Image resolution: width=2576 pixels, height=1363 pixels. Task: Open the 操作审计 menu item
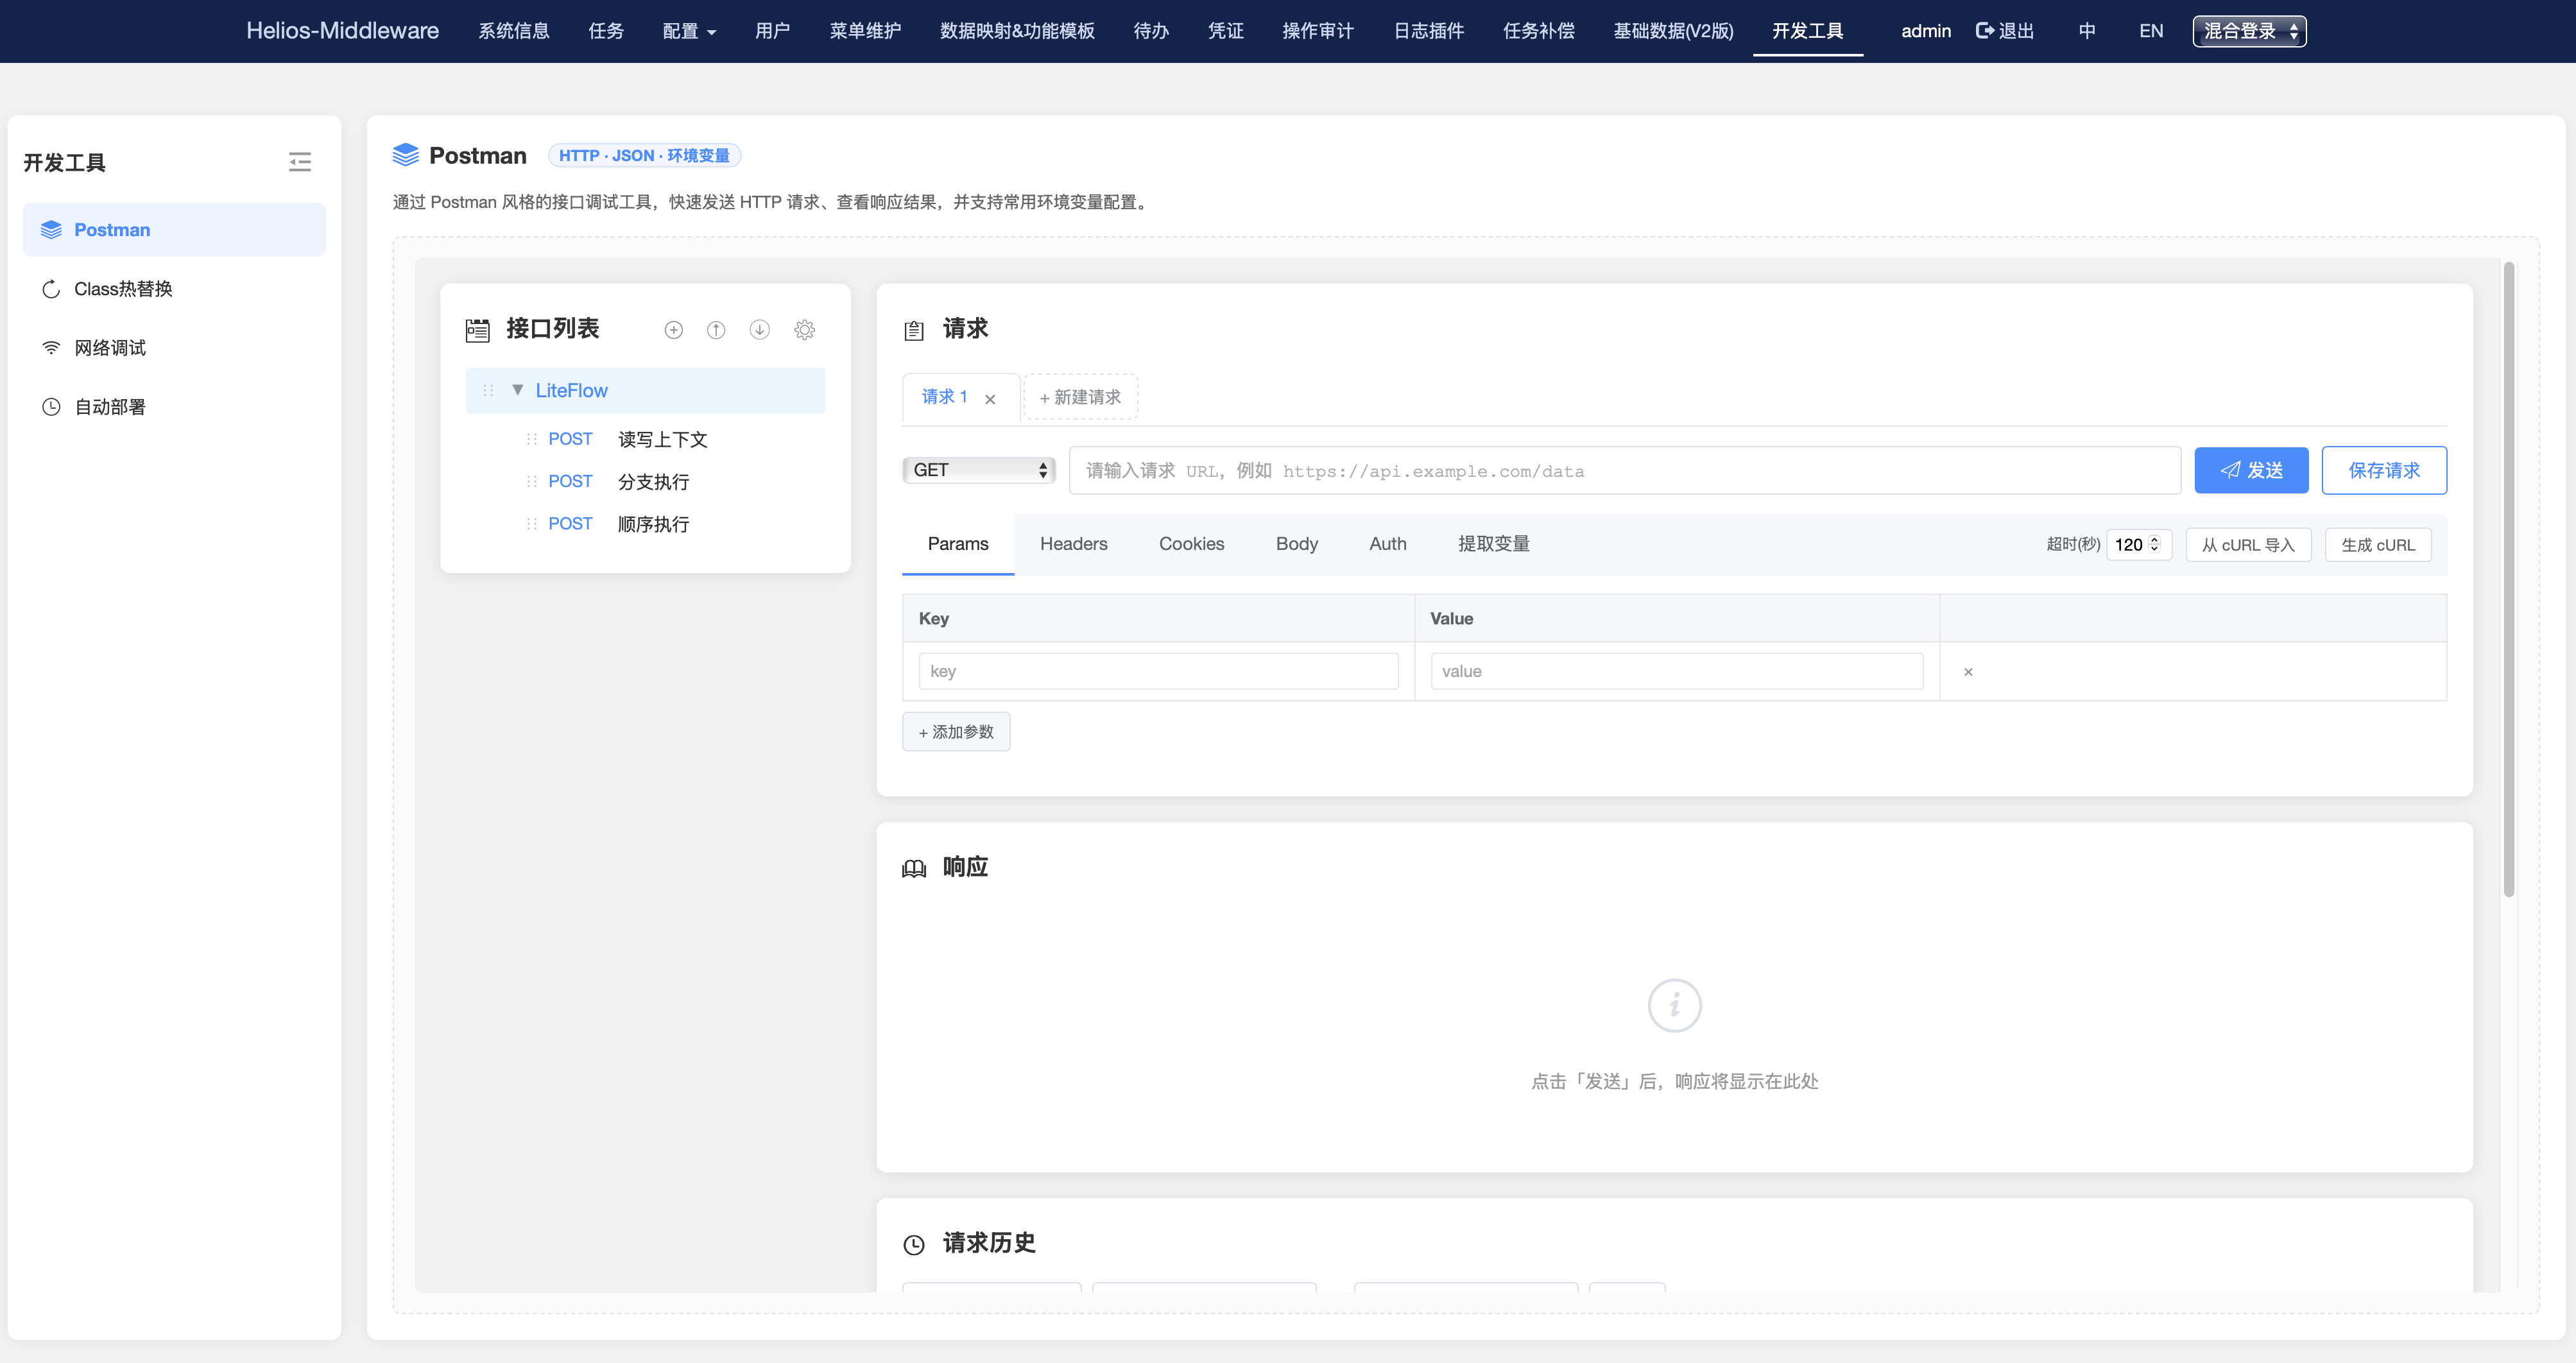[x=1317, y=31]
